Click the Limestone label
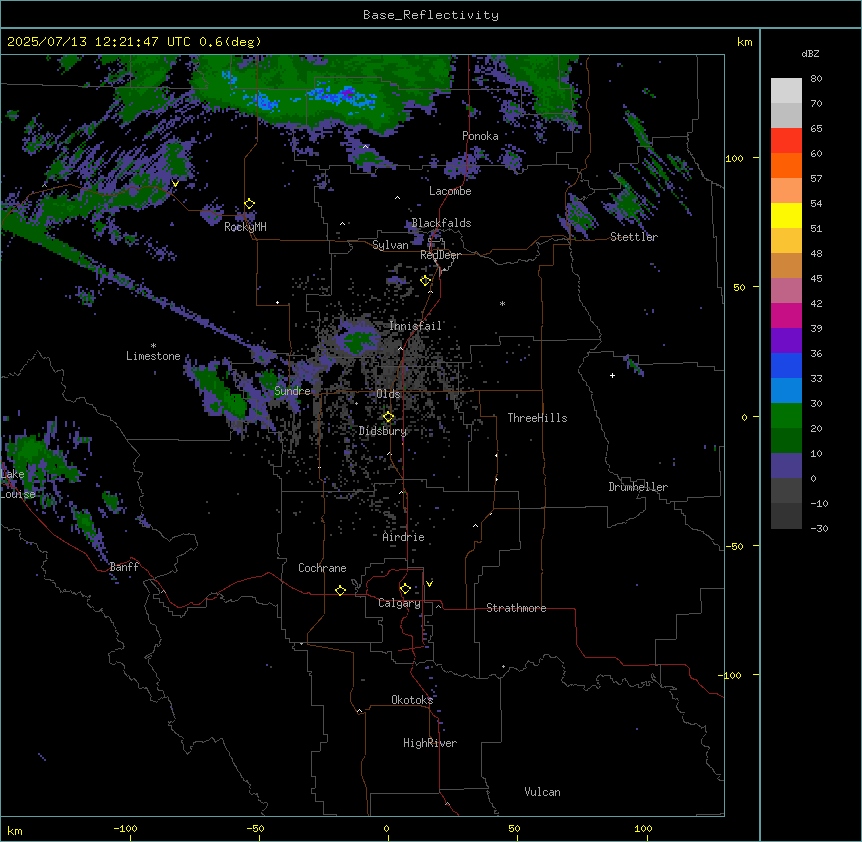This screenshot has width=862, height=842. coord(153,356)
